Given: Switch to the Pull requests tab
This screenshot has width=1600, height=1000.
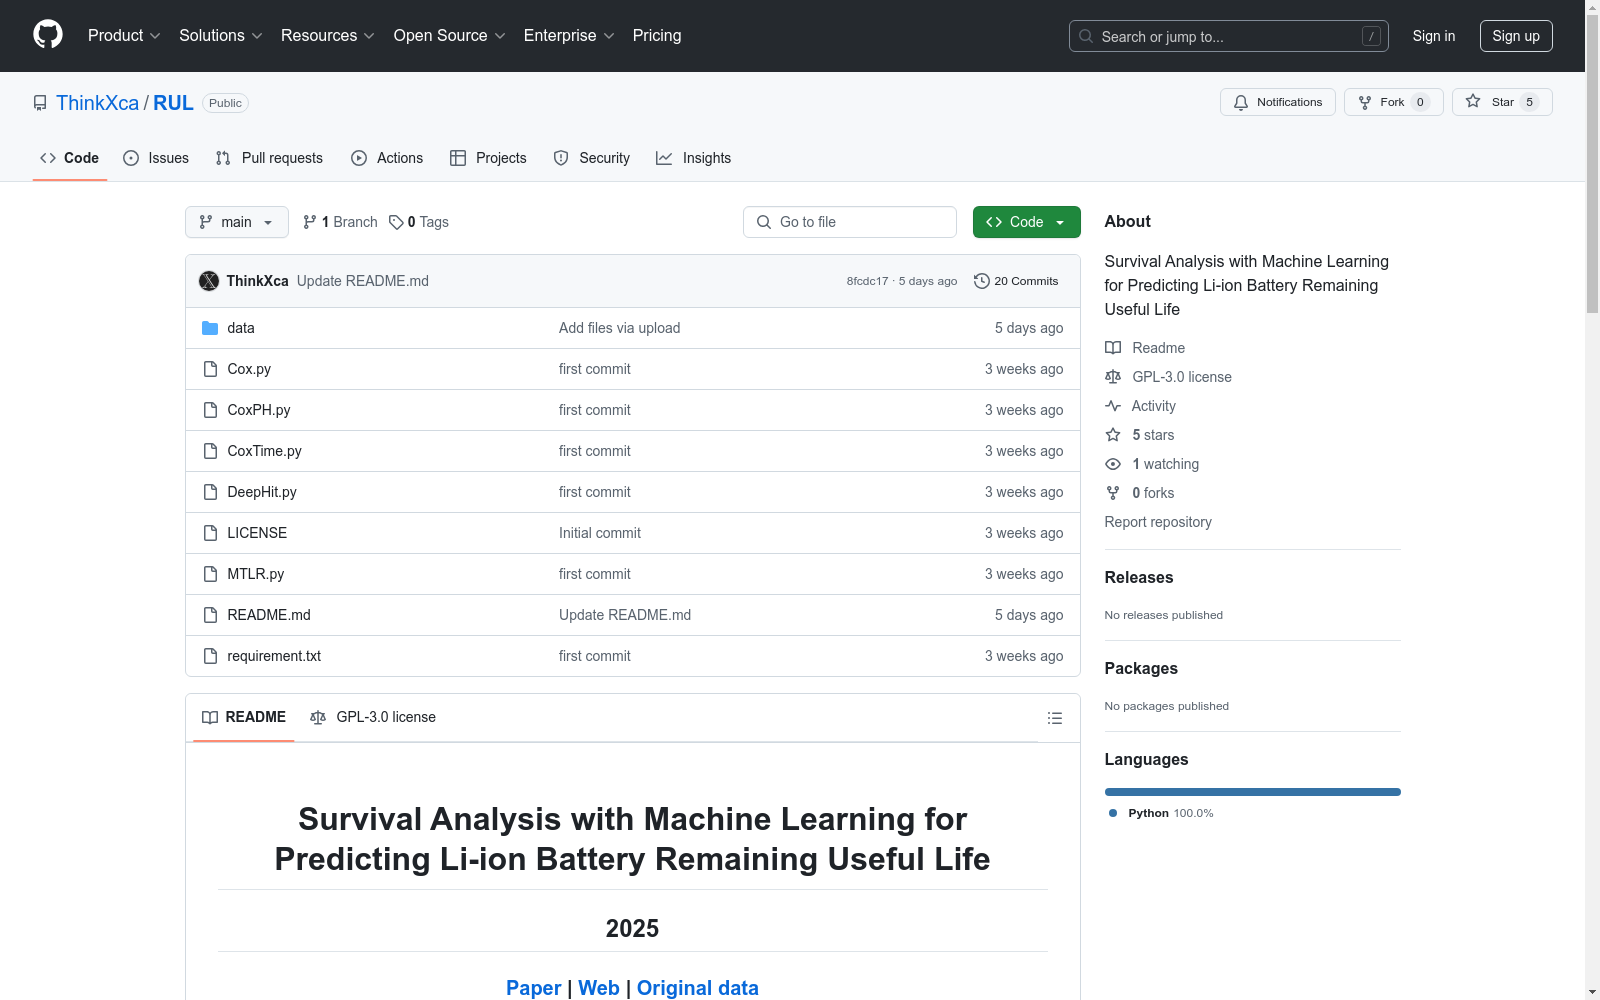Looking at the screenshot, I should [269, 158].
